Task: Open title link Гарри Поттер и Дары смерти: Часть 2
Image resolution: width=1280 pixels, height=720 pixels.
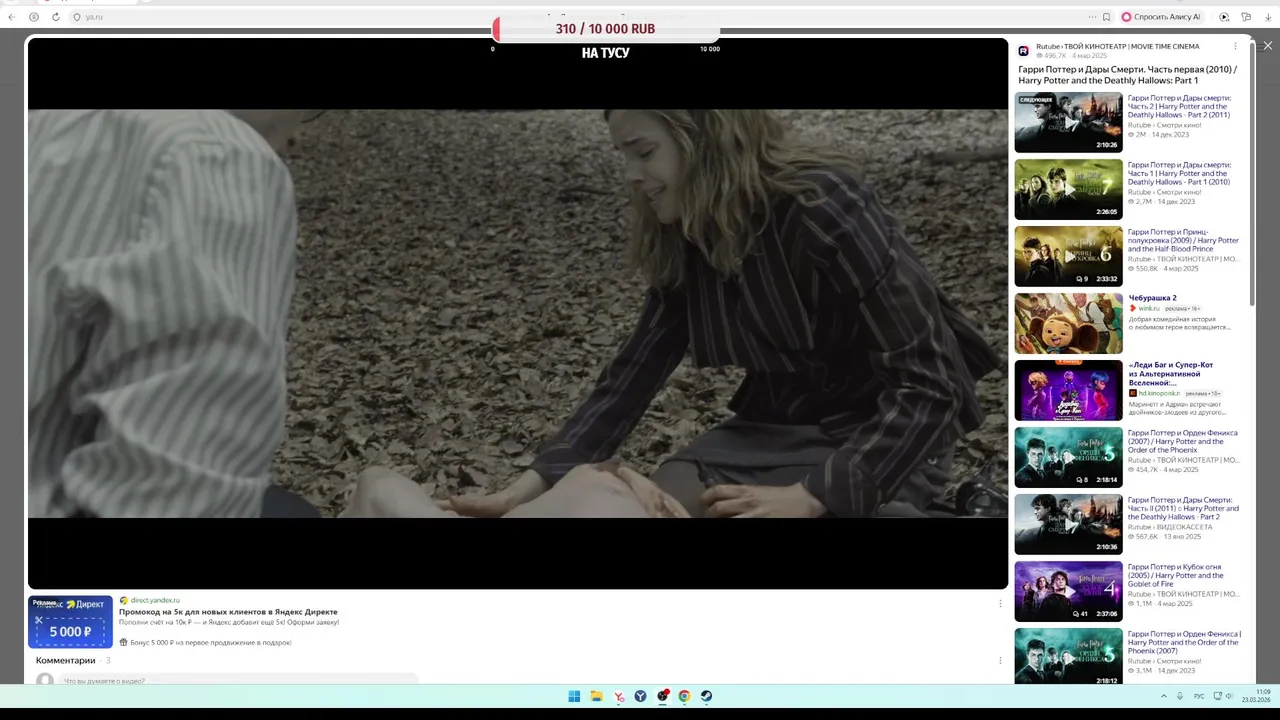Action: pyautogui.click(x=1180, y=106)
